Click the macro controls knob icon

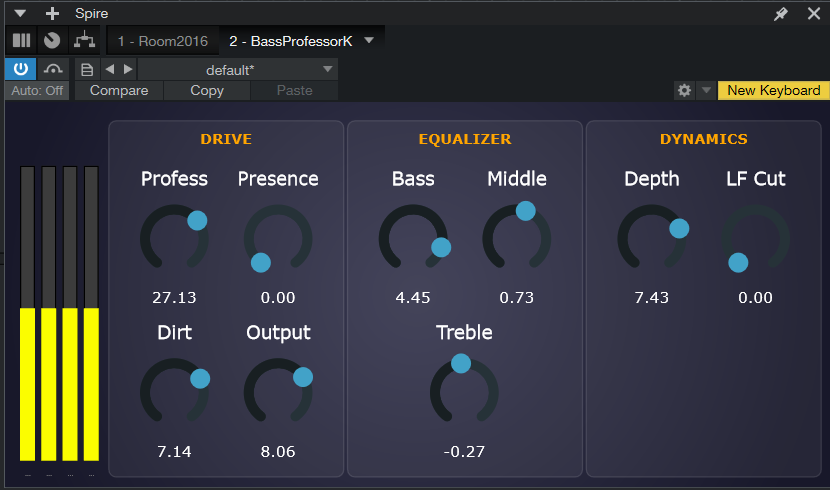point(52,40)
